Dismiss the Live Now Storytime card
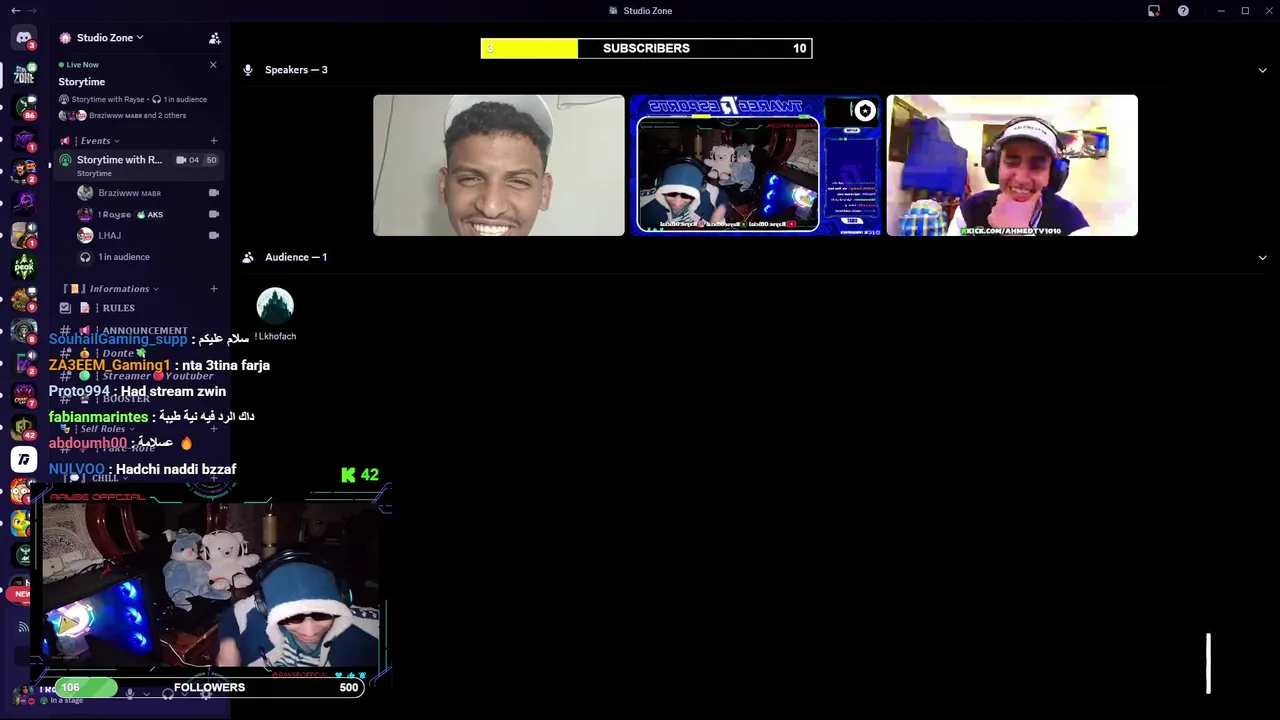Screen dimensions: 1280x720 pos(213,65)
